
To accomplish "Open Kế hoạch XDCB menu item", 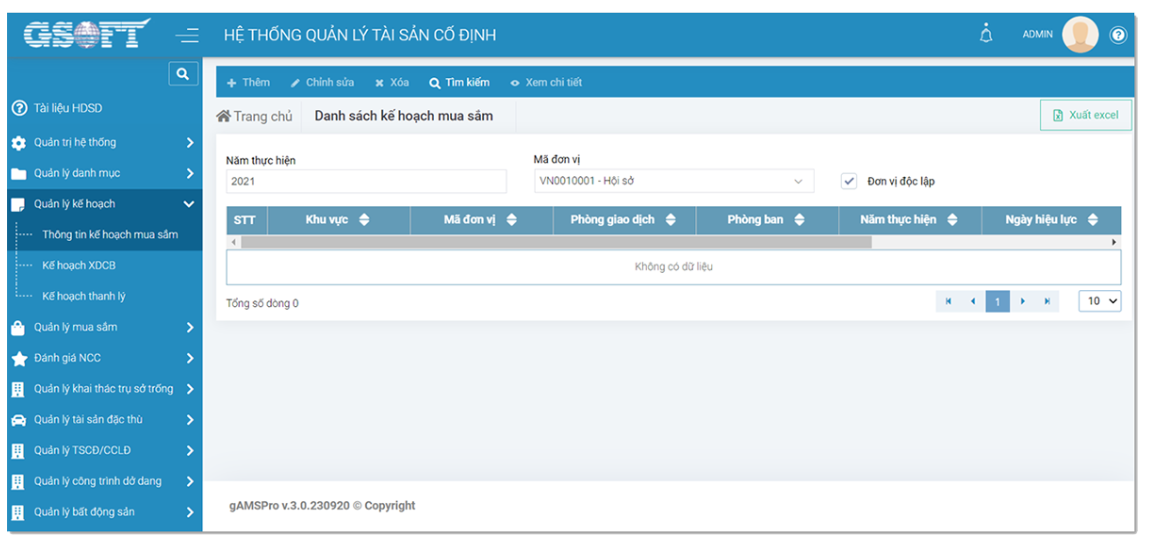I will click(x=79, y=266).
